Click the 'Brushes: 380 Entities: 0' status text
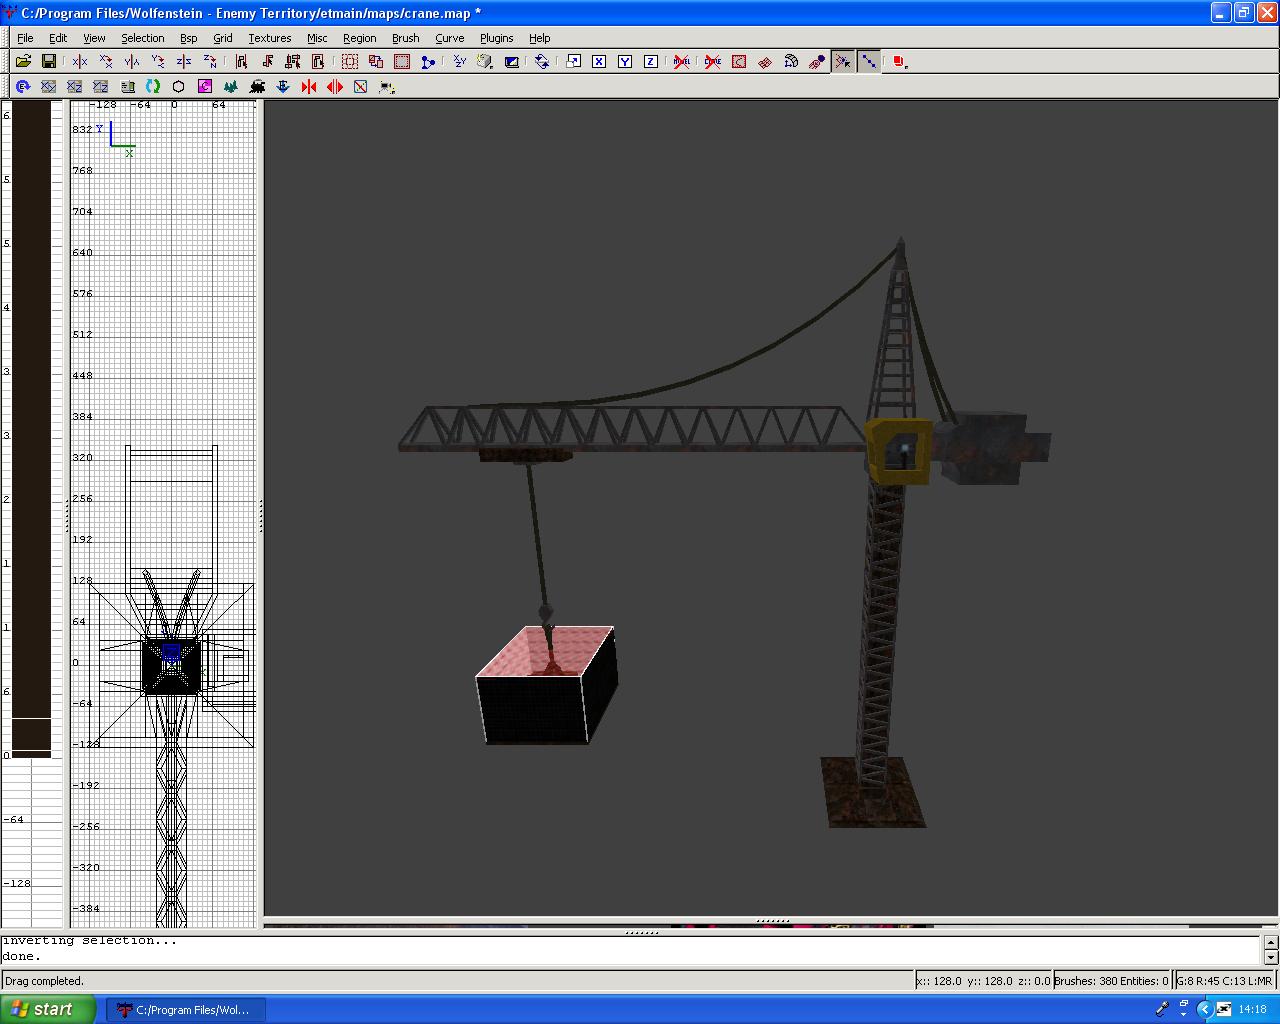Viewport: 1280px width, 1024px height. [1111, 981]
